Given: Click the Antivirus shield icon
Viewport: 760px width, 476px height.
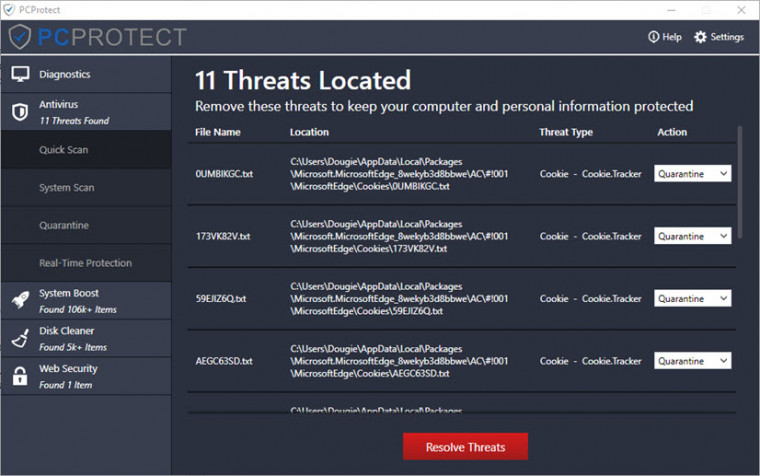Looking at the screenshot, I should pos(20,112).
